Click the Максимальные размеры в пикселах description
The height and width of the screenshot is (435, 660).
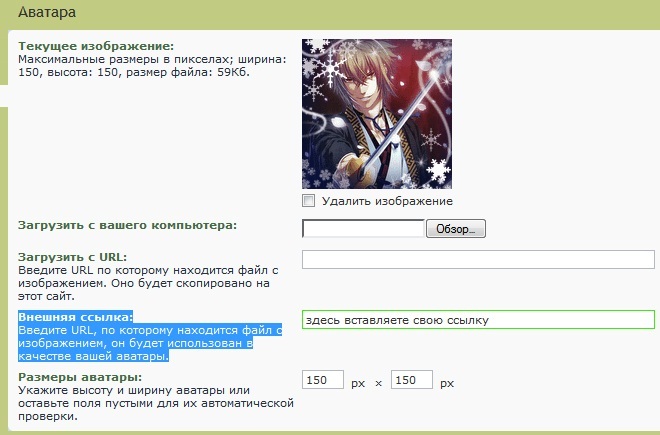[152, 66]
